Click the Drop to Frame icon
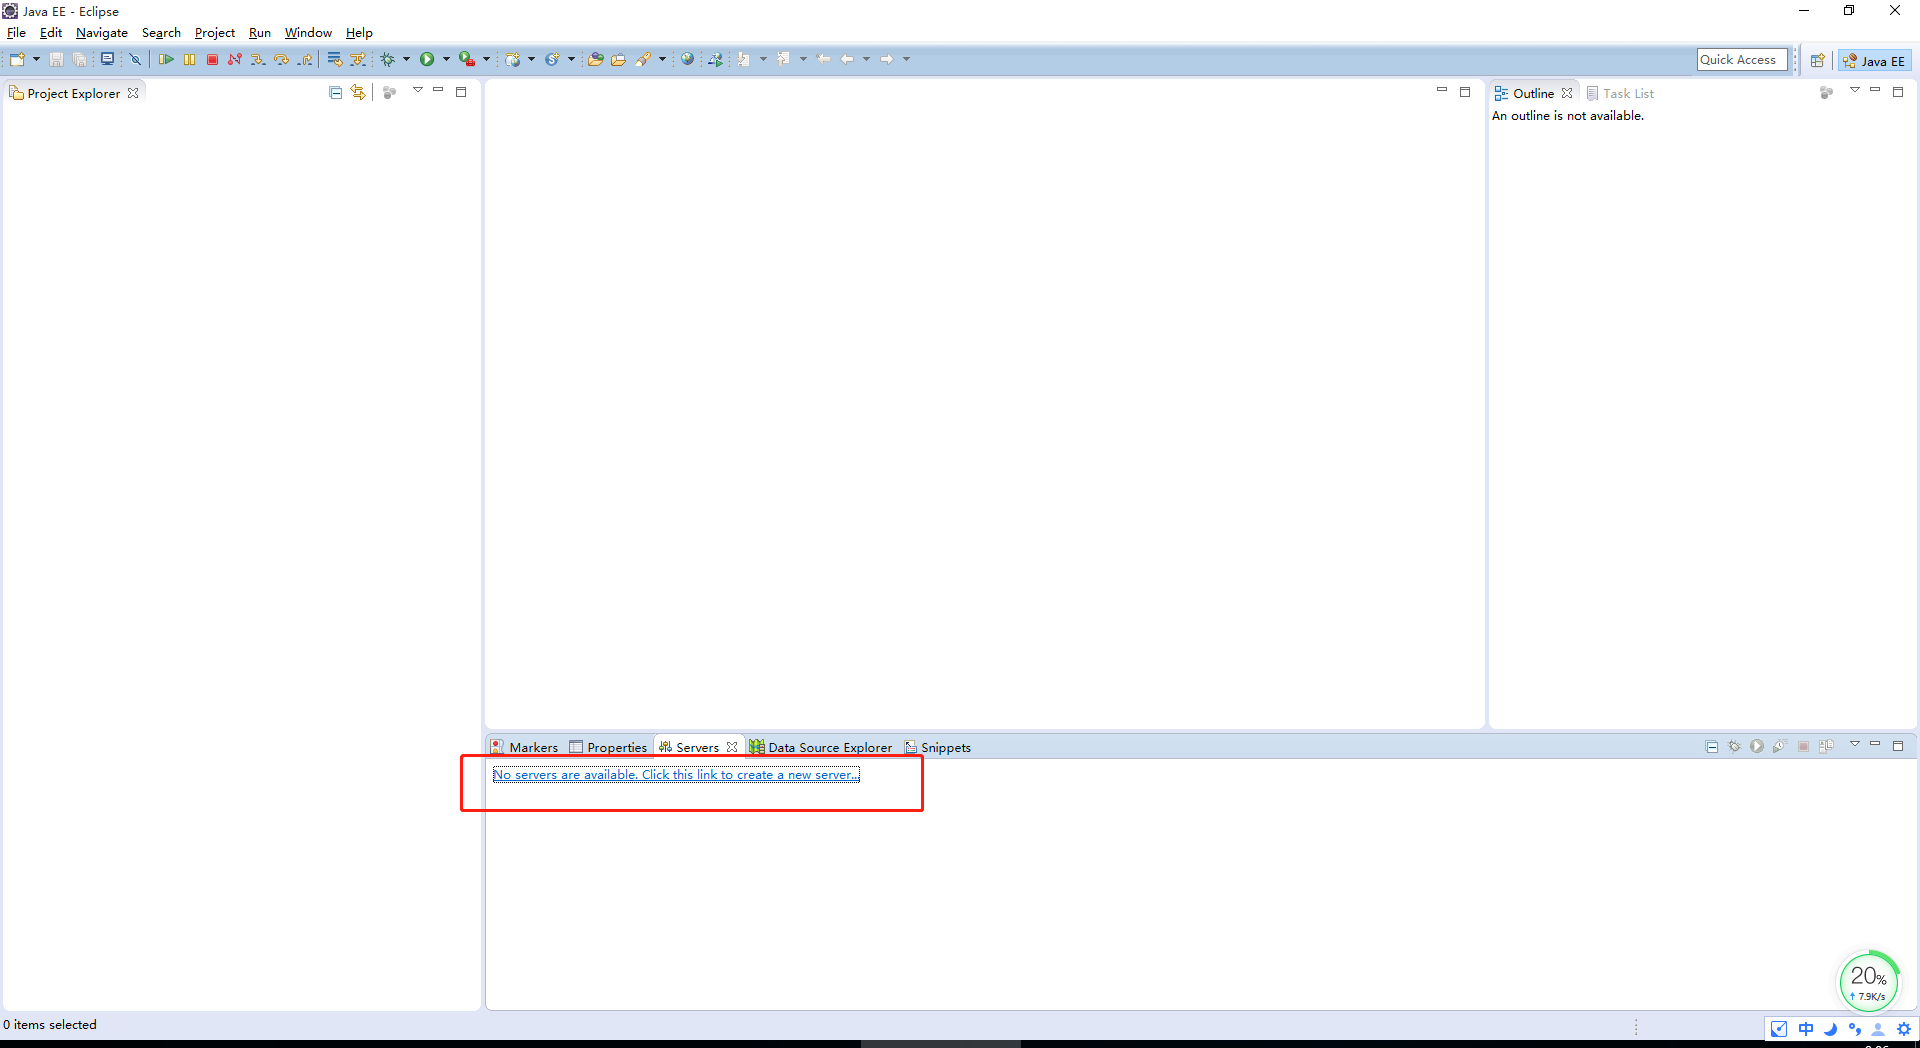This screenshot has width=1920, height=1048. (334, 59)
